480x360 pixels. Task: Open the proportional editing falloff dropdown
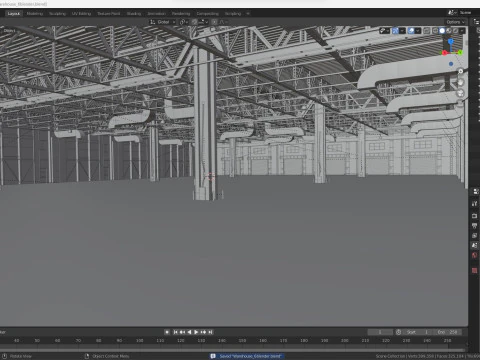[223, 22]
